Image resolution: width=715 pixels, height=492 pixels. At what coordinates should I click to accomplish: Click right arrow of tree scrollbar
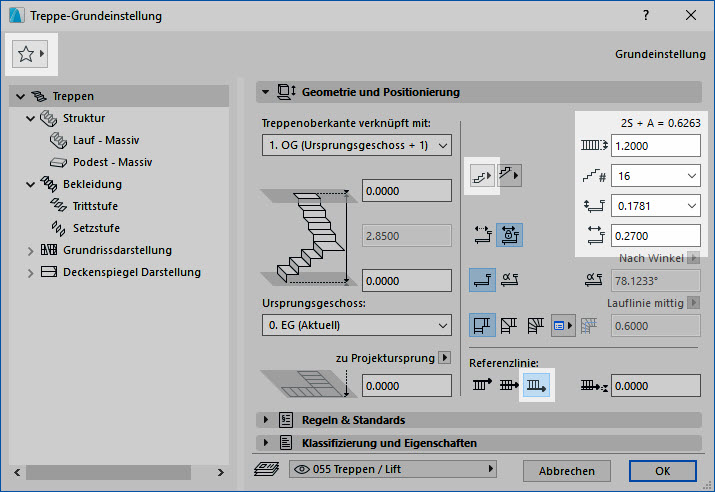(221, 472)
